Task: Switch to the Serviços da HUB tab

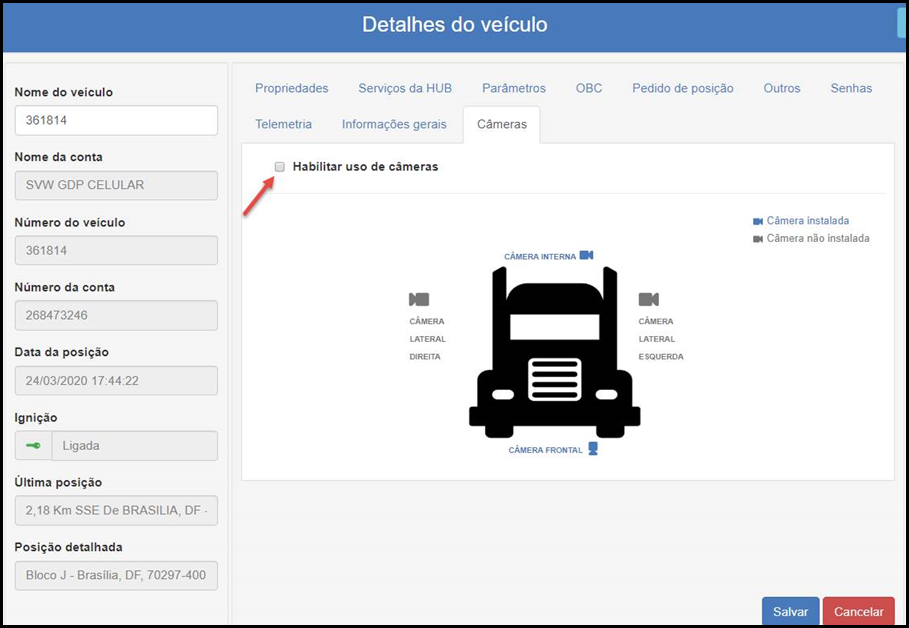Action: point(405,88)
